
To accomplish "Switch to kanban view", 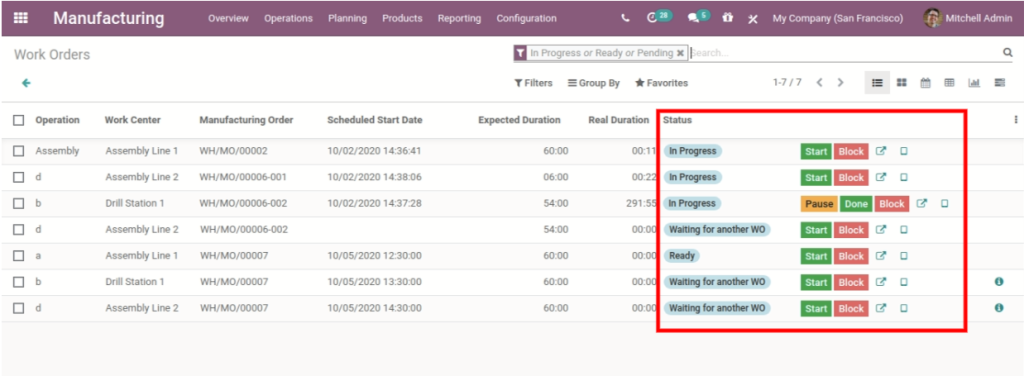I will [901, 83].
